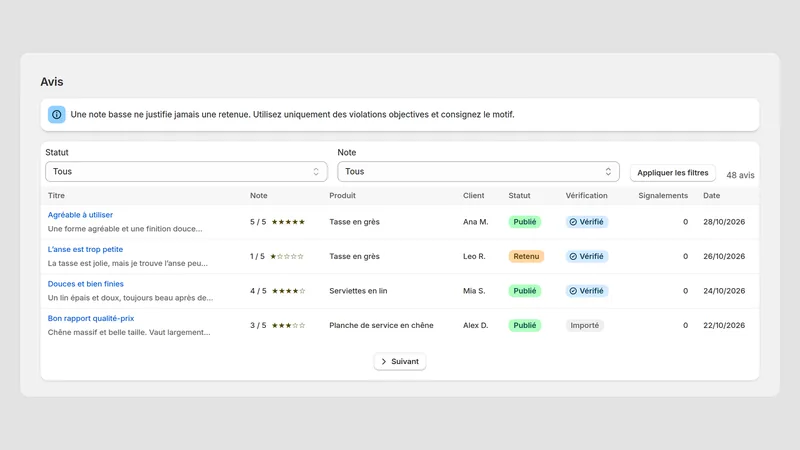Click the blue info icon in banner
Viewport: 800px width, 450px height.
pos(57,114)
